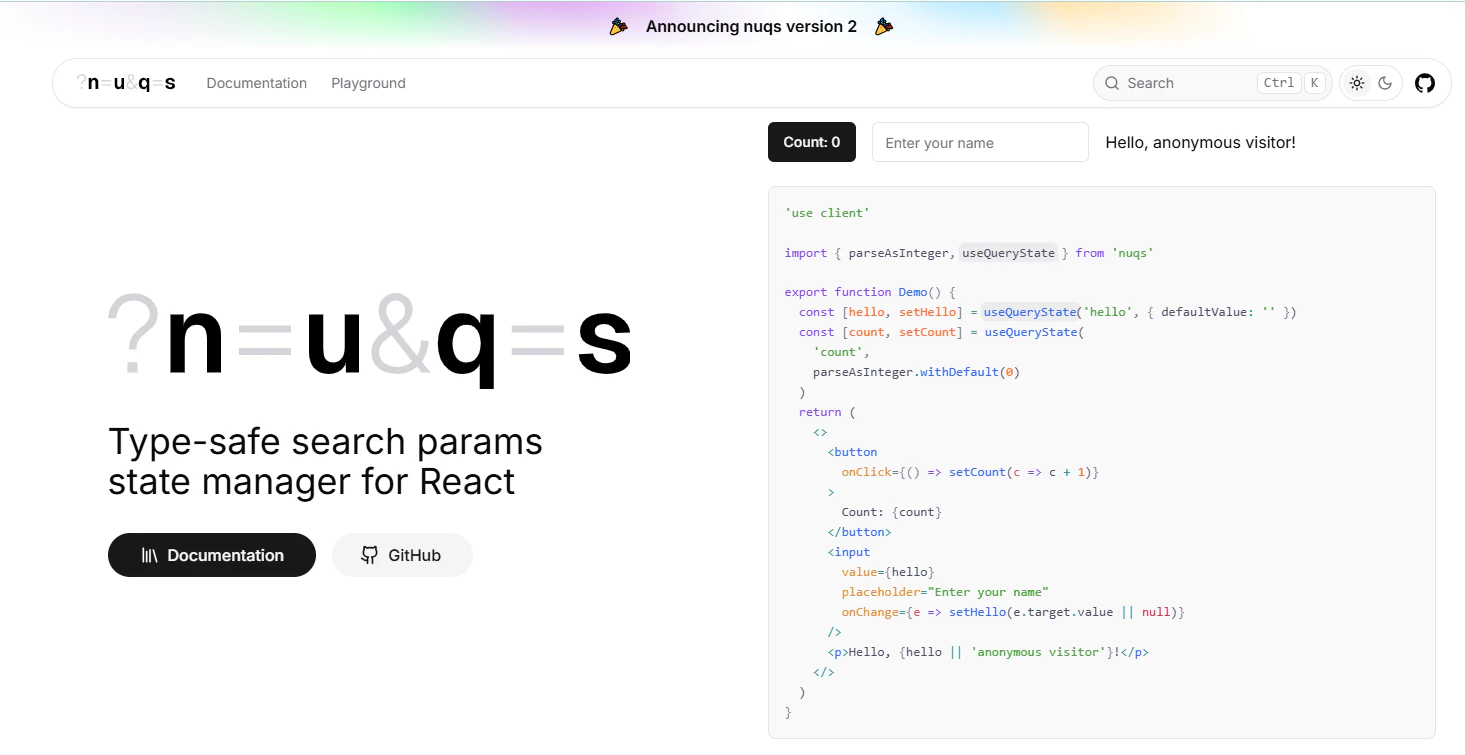Click 'export function Demo() {' code line
Screen dimensions: 1465x755
point(870,292)
